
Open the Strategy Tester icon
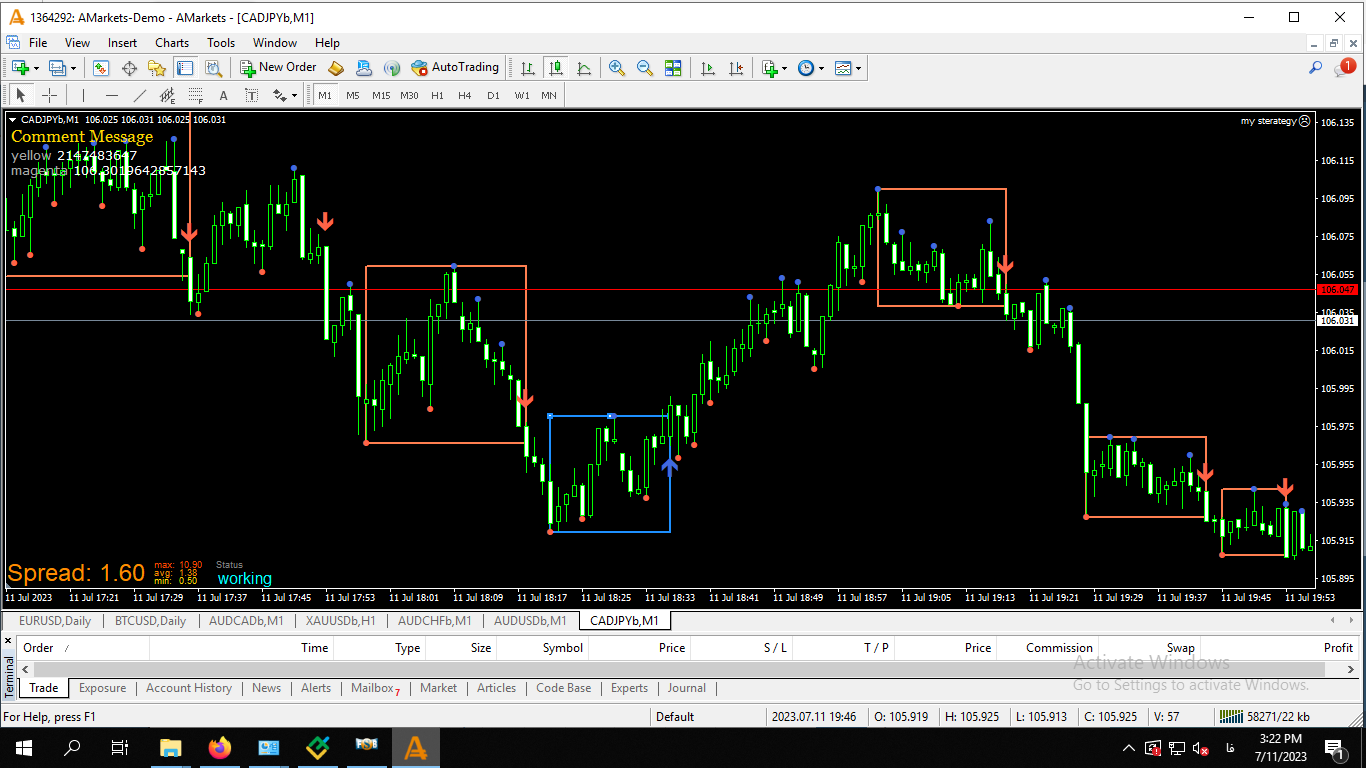pyautogui.click(x=213, y=68)
